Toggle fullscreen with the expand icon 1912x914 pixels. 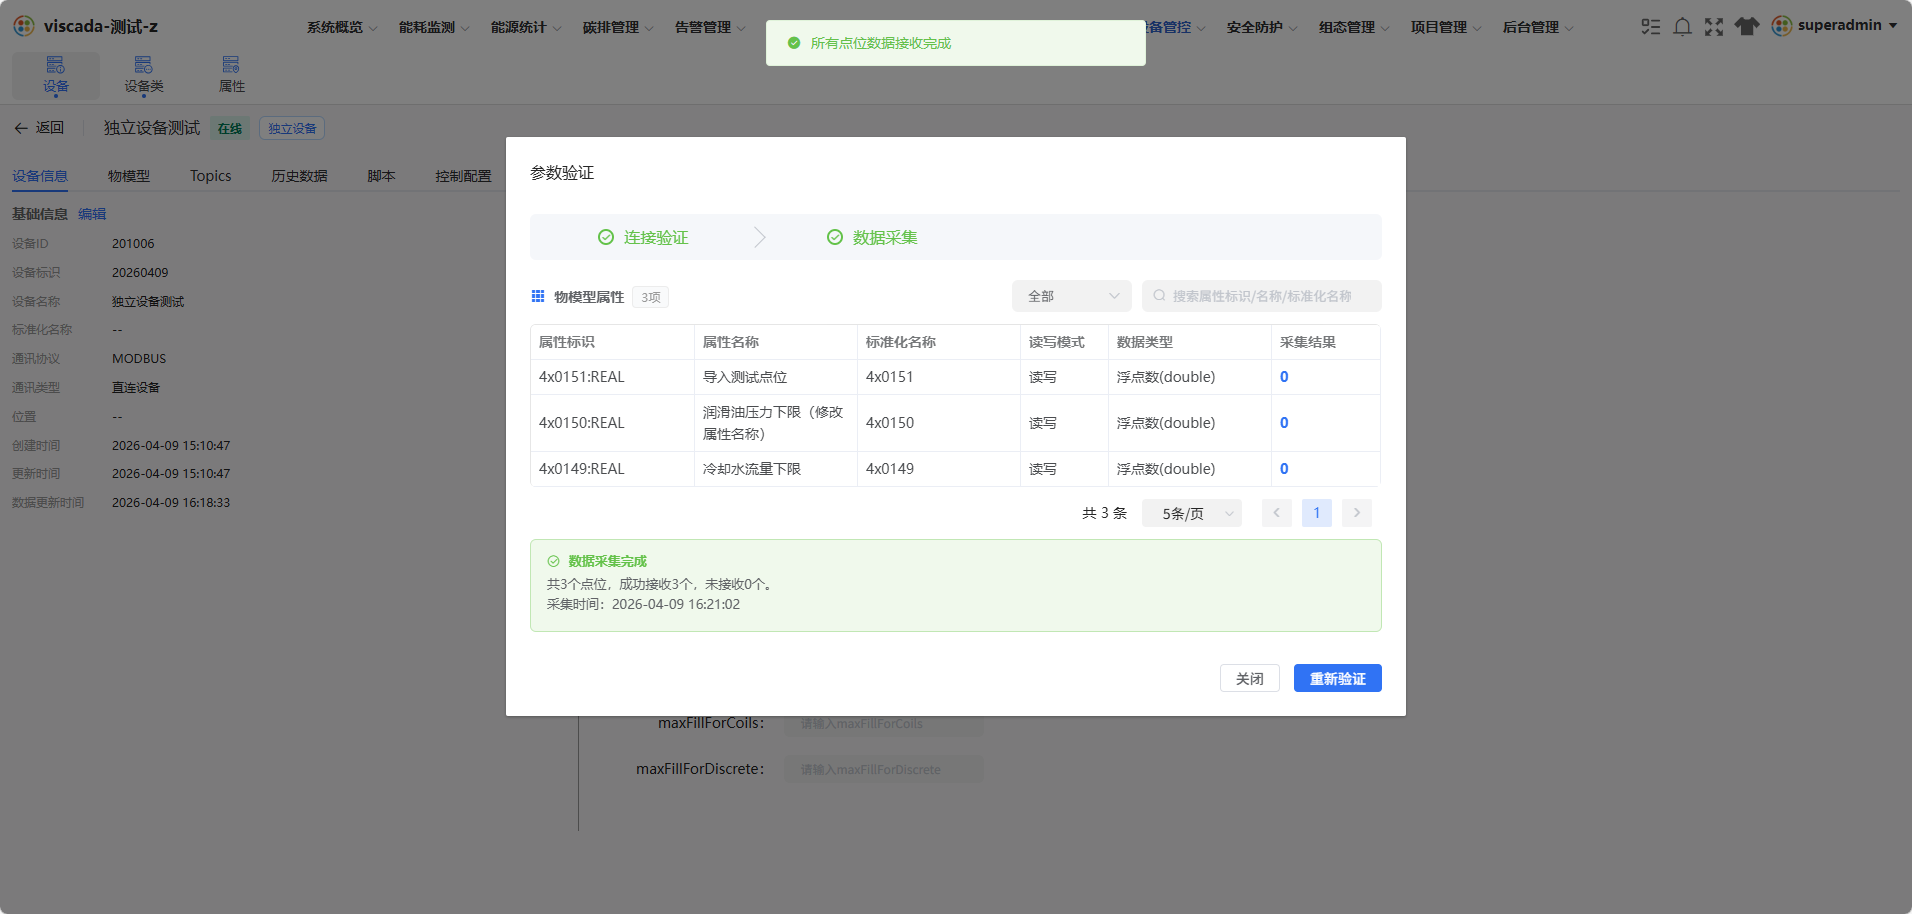tap(1714, 27)
